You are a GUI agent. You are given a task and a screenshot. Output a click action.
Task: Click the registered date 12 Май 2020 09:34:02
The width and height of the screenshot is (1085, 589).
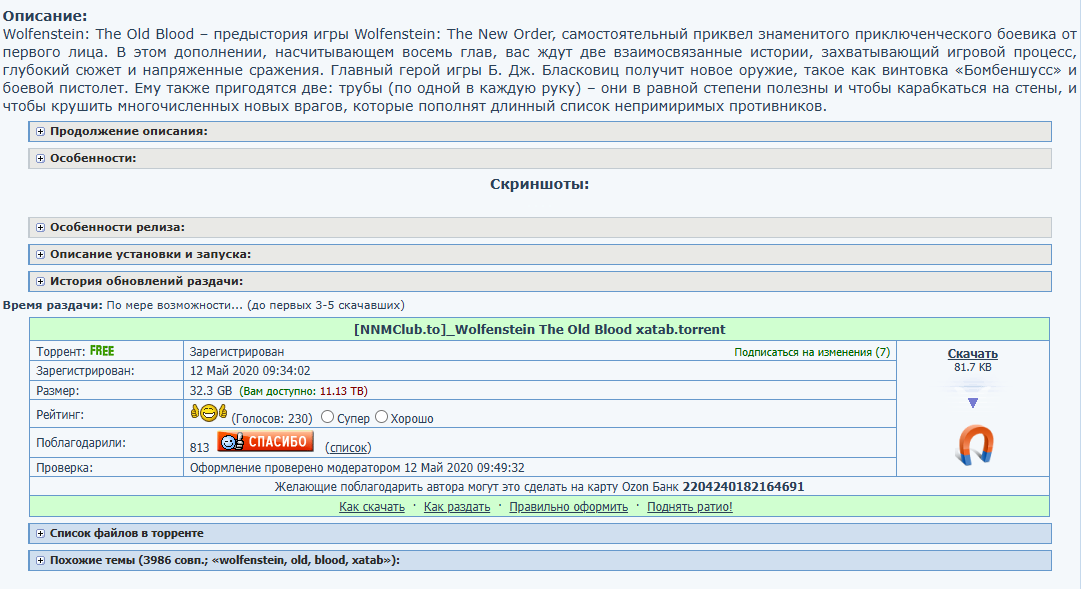(x=250, y=371)
